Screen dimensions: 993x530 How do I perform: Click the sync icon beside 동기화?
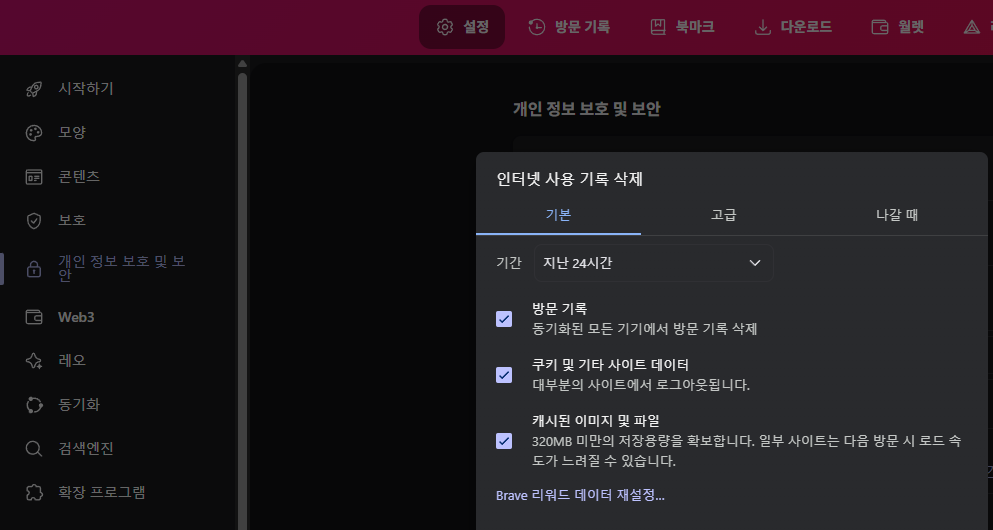pyautogui.click(x=34, y=405)
